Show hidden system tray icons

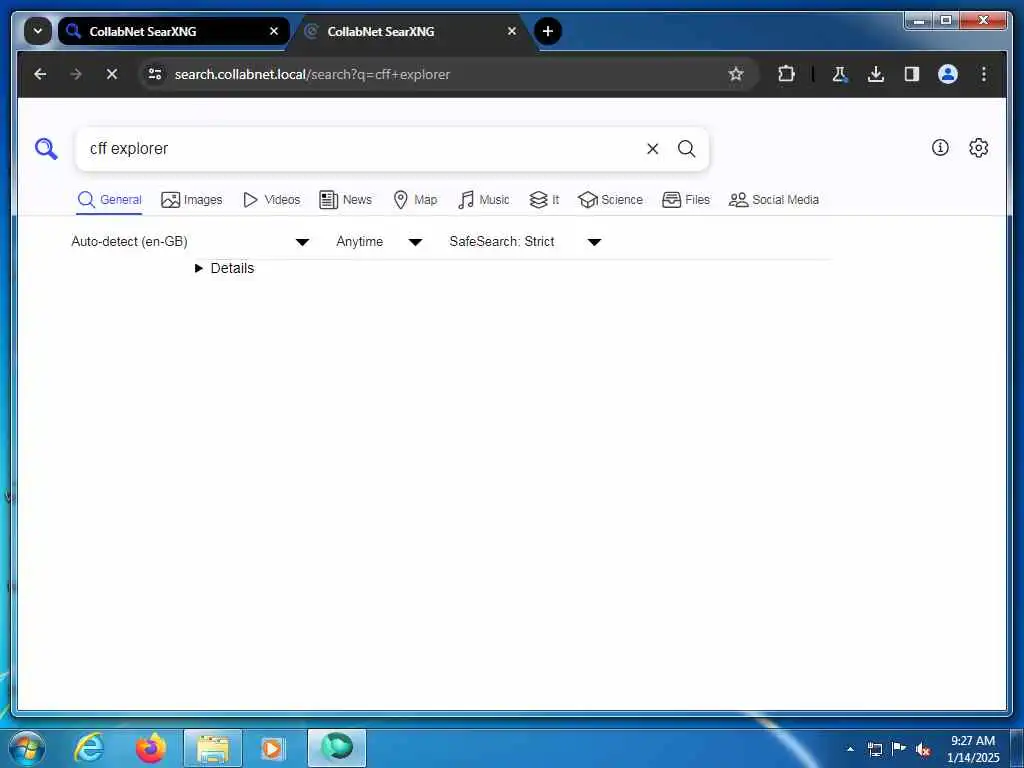click(x=850, y=749)
